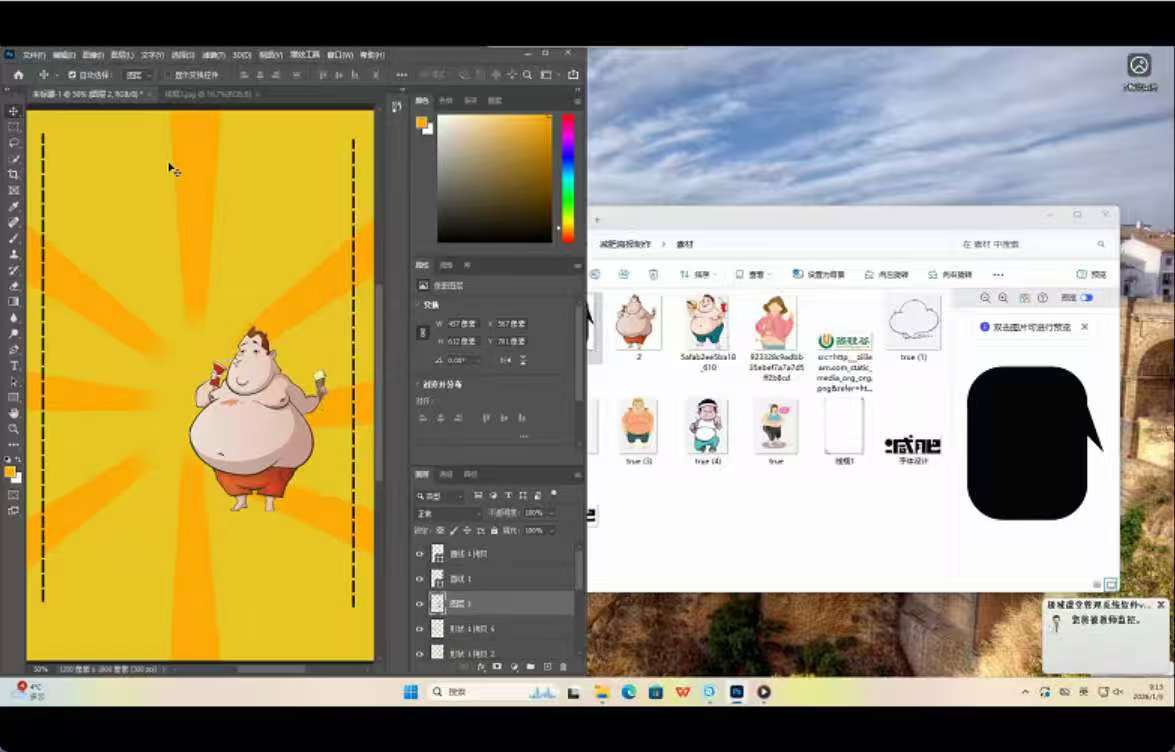Select the Crop tool
Screen dimensions: 1175x752
coord(13,174)
